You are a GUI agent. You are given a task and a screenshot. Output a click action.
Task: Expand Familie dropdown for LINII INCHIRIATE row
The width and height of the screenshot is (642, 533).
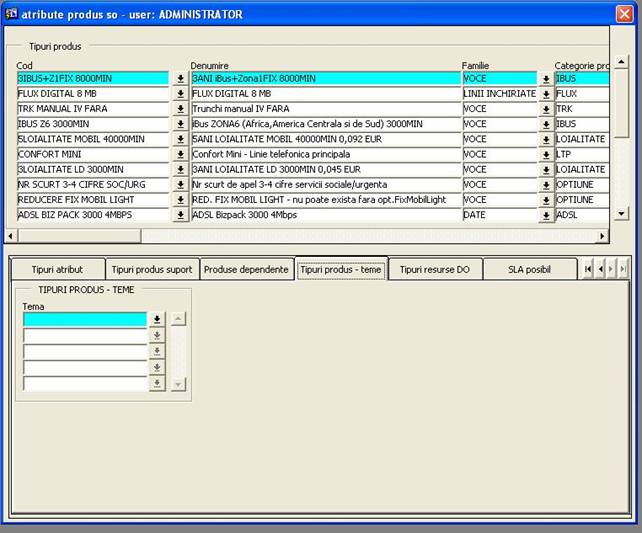point(546,94)
